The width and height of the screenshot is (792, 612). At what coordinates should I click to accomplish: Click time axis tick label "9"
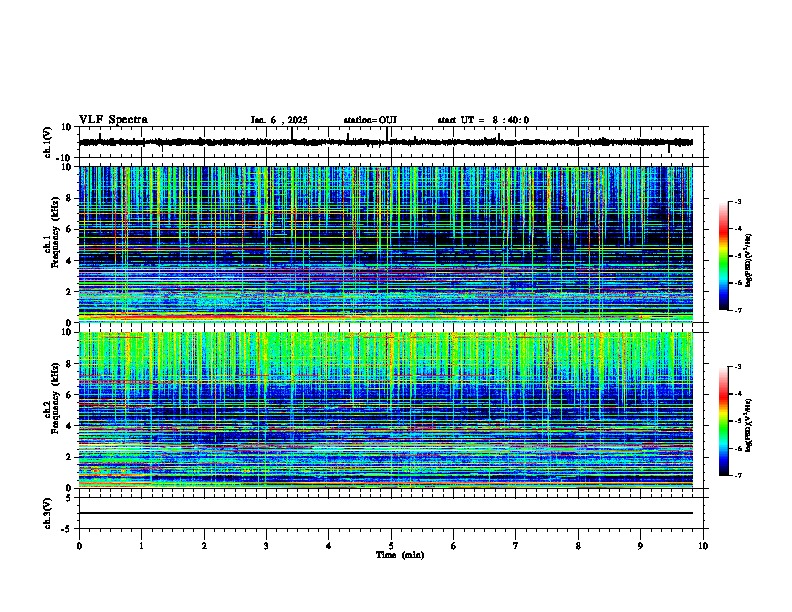(640, 546)
